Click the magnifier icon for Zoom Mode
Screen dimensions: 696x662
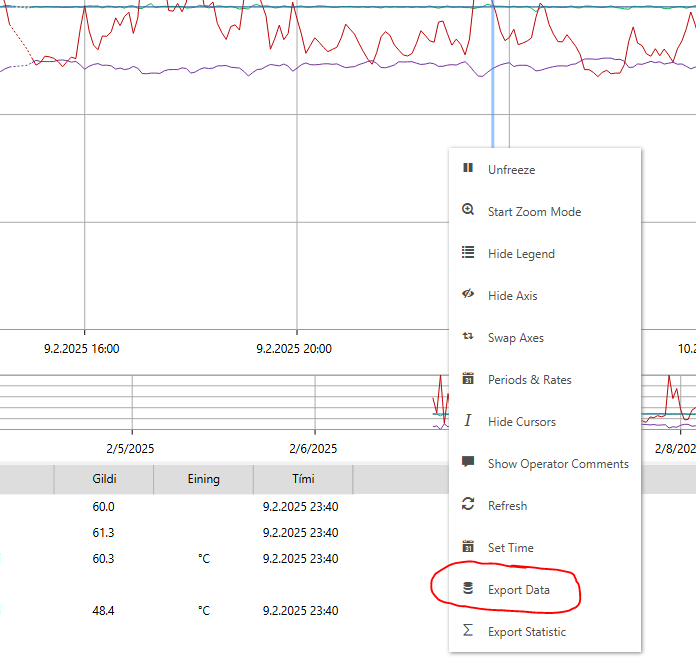pos(467,211)
